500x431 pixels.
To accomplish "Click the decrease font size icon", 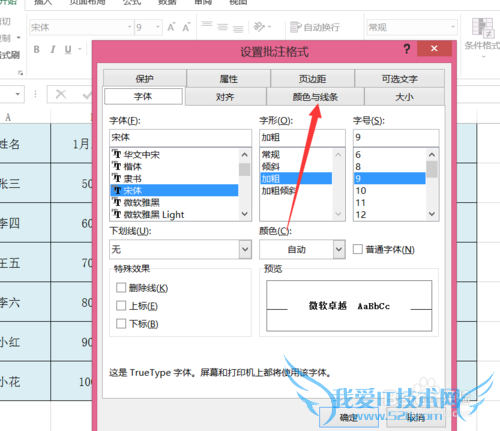I will click(x=186, y=27).
